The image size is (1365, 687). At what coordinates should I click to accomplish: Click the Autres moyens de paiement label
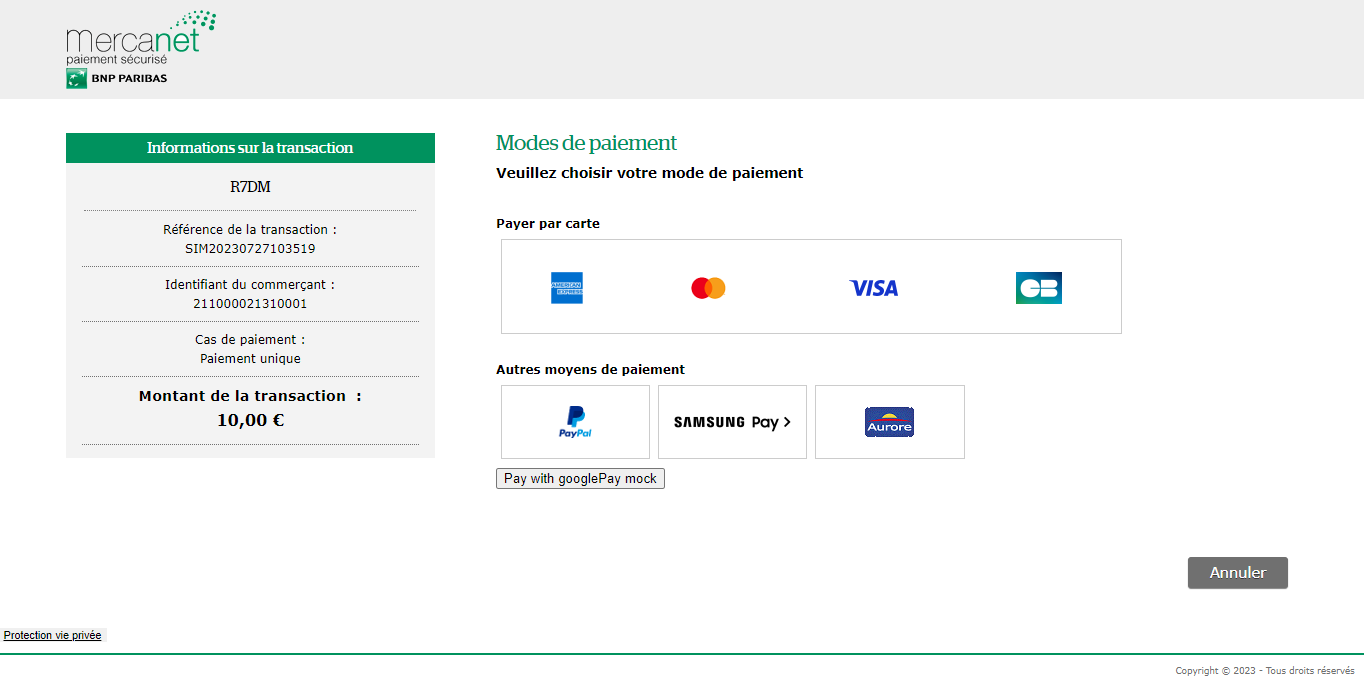coord(590,369)
